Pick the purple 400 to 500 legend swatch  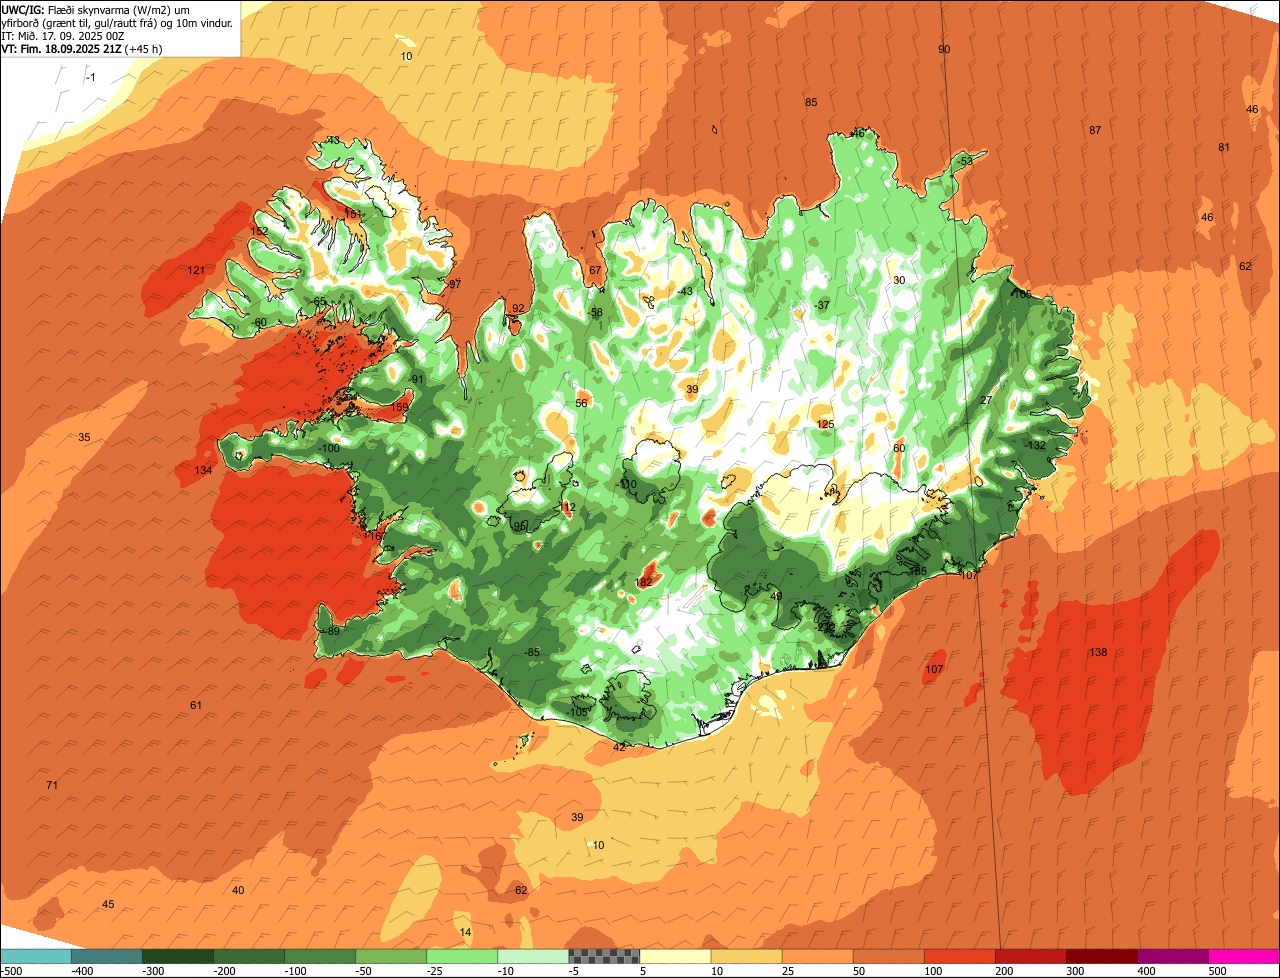tap(1171, 956)
